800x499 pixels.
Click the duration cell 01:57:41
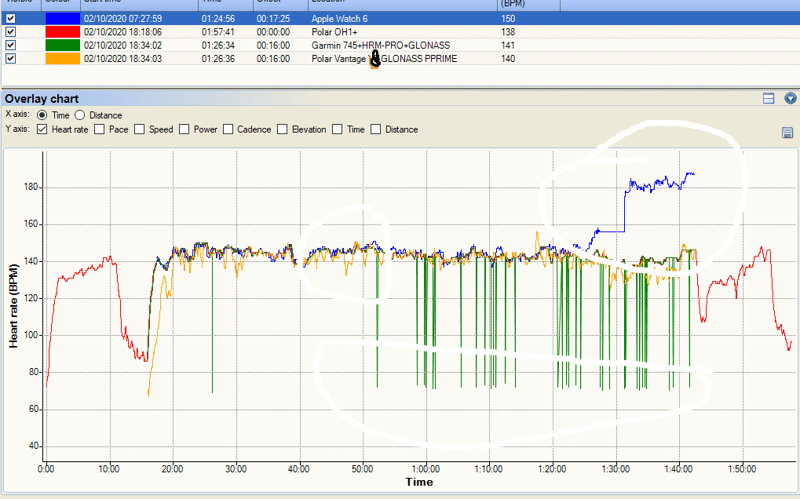(218, 32)
